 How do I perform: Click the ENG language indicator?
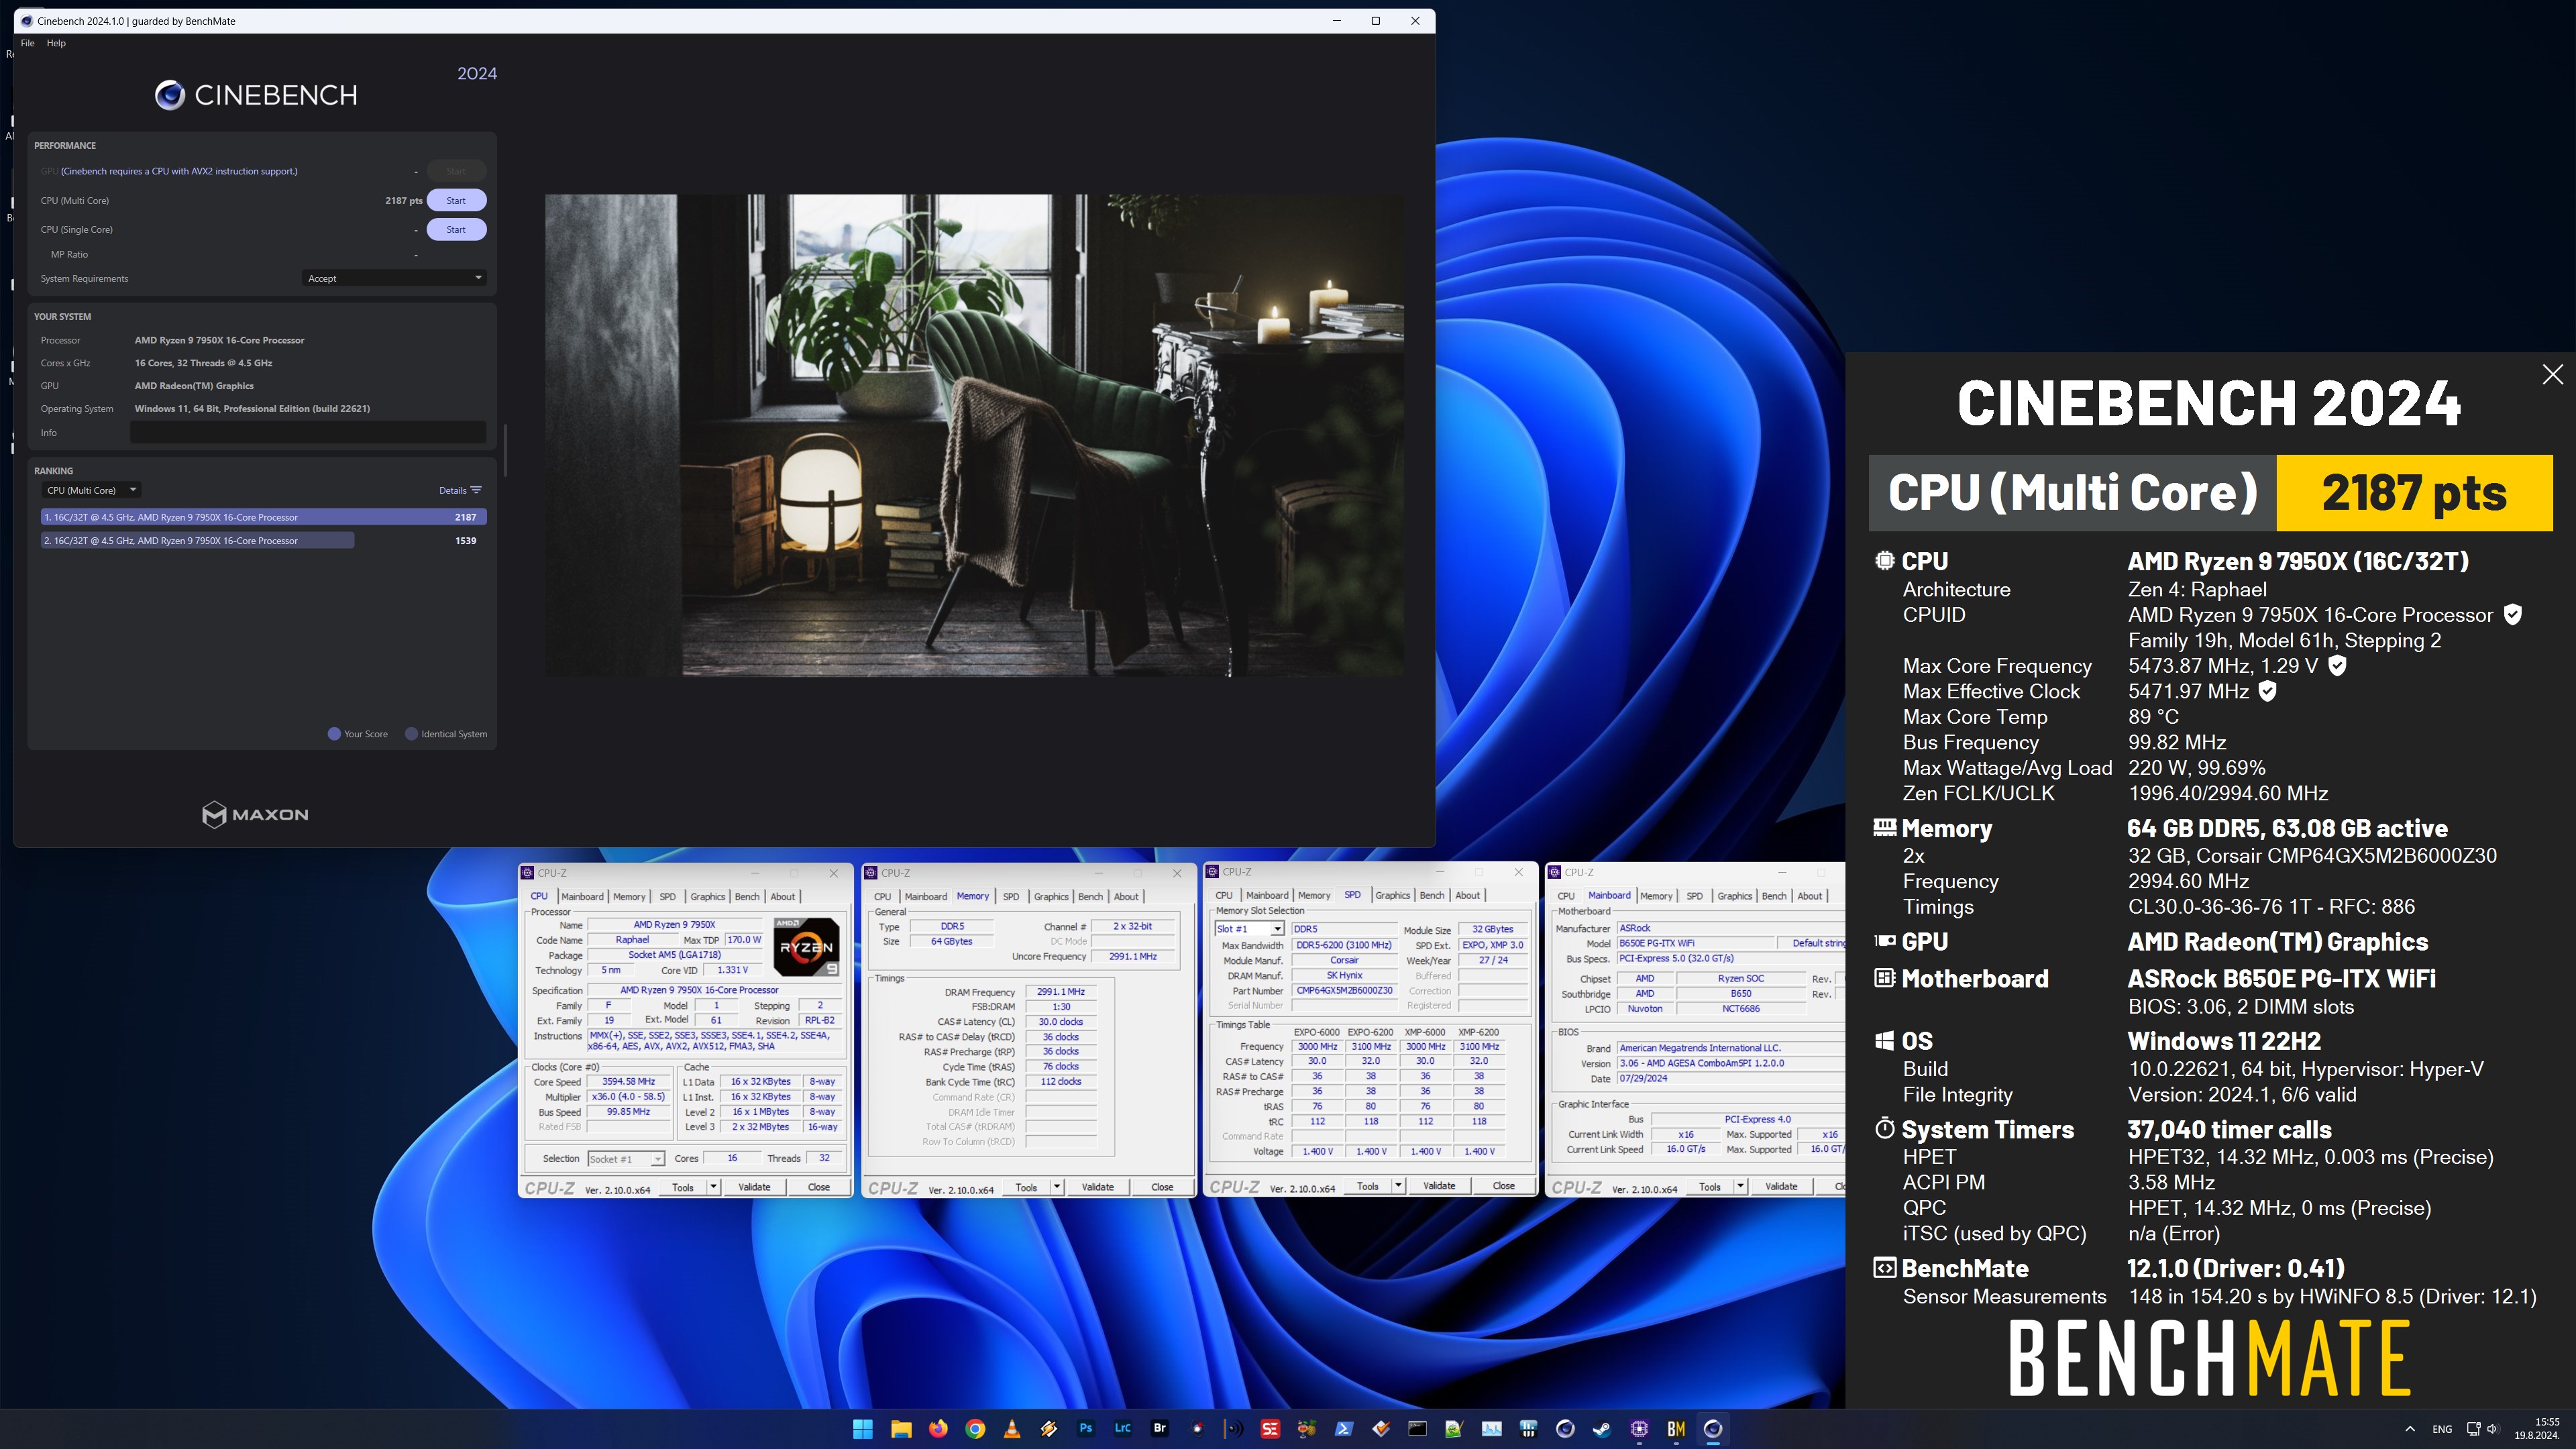pyautogui.click(x=2442, y=1429)
